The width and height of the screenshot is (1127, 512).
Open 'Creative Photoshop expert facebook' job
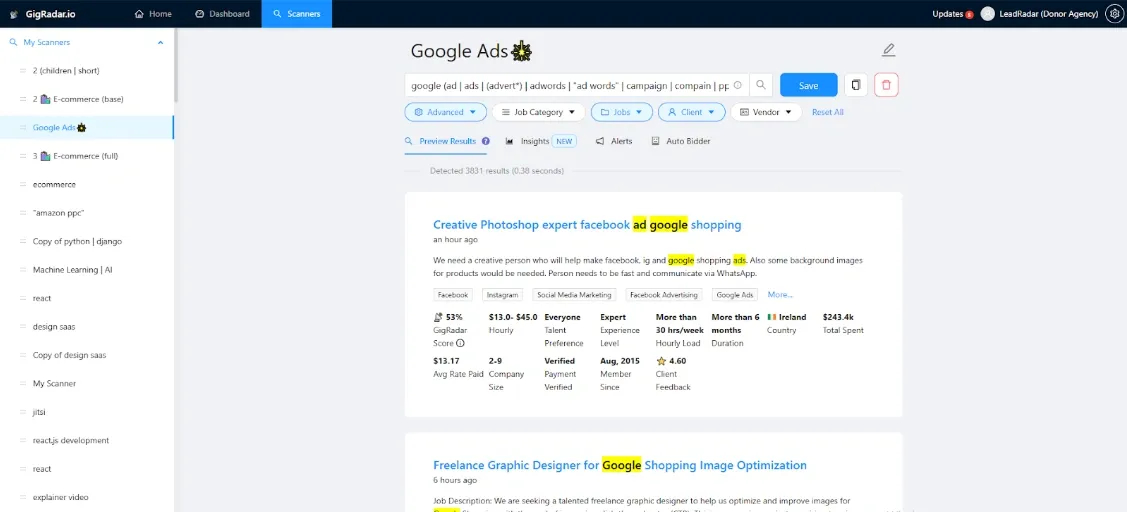pyautogui.click(x=587, y=224)
